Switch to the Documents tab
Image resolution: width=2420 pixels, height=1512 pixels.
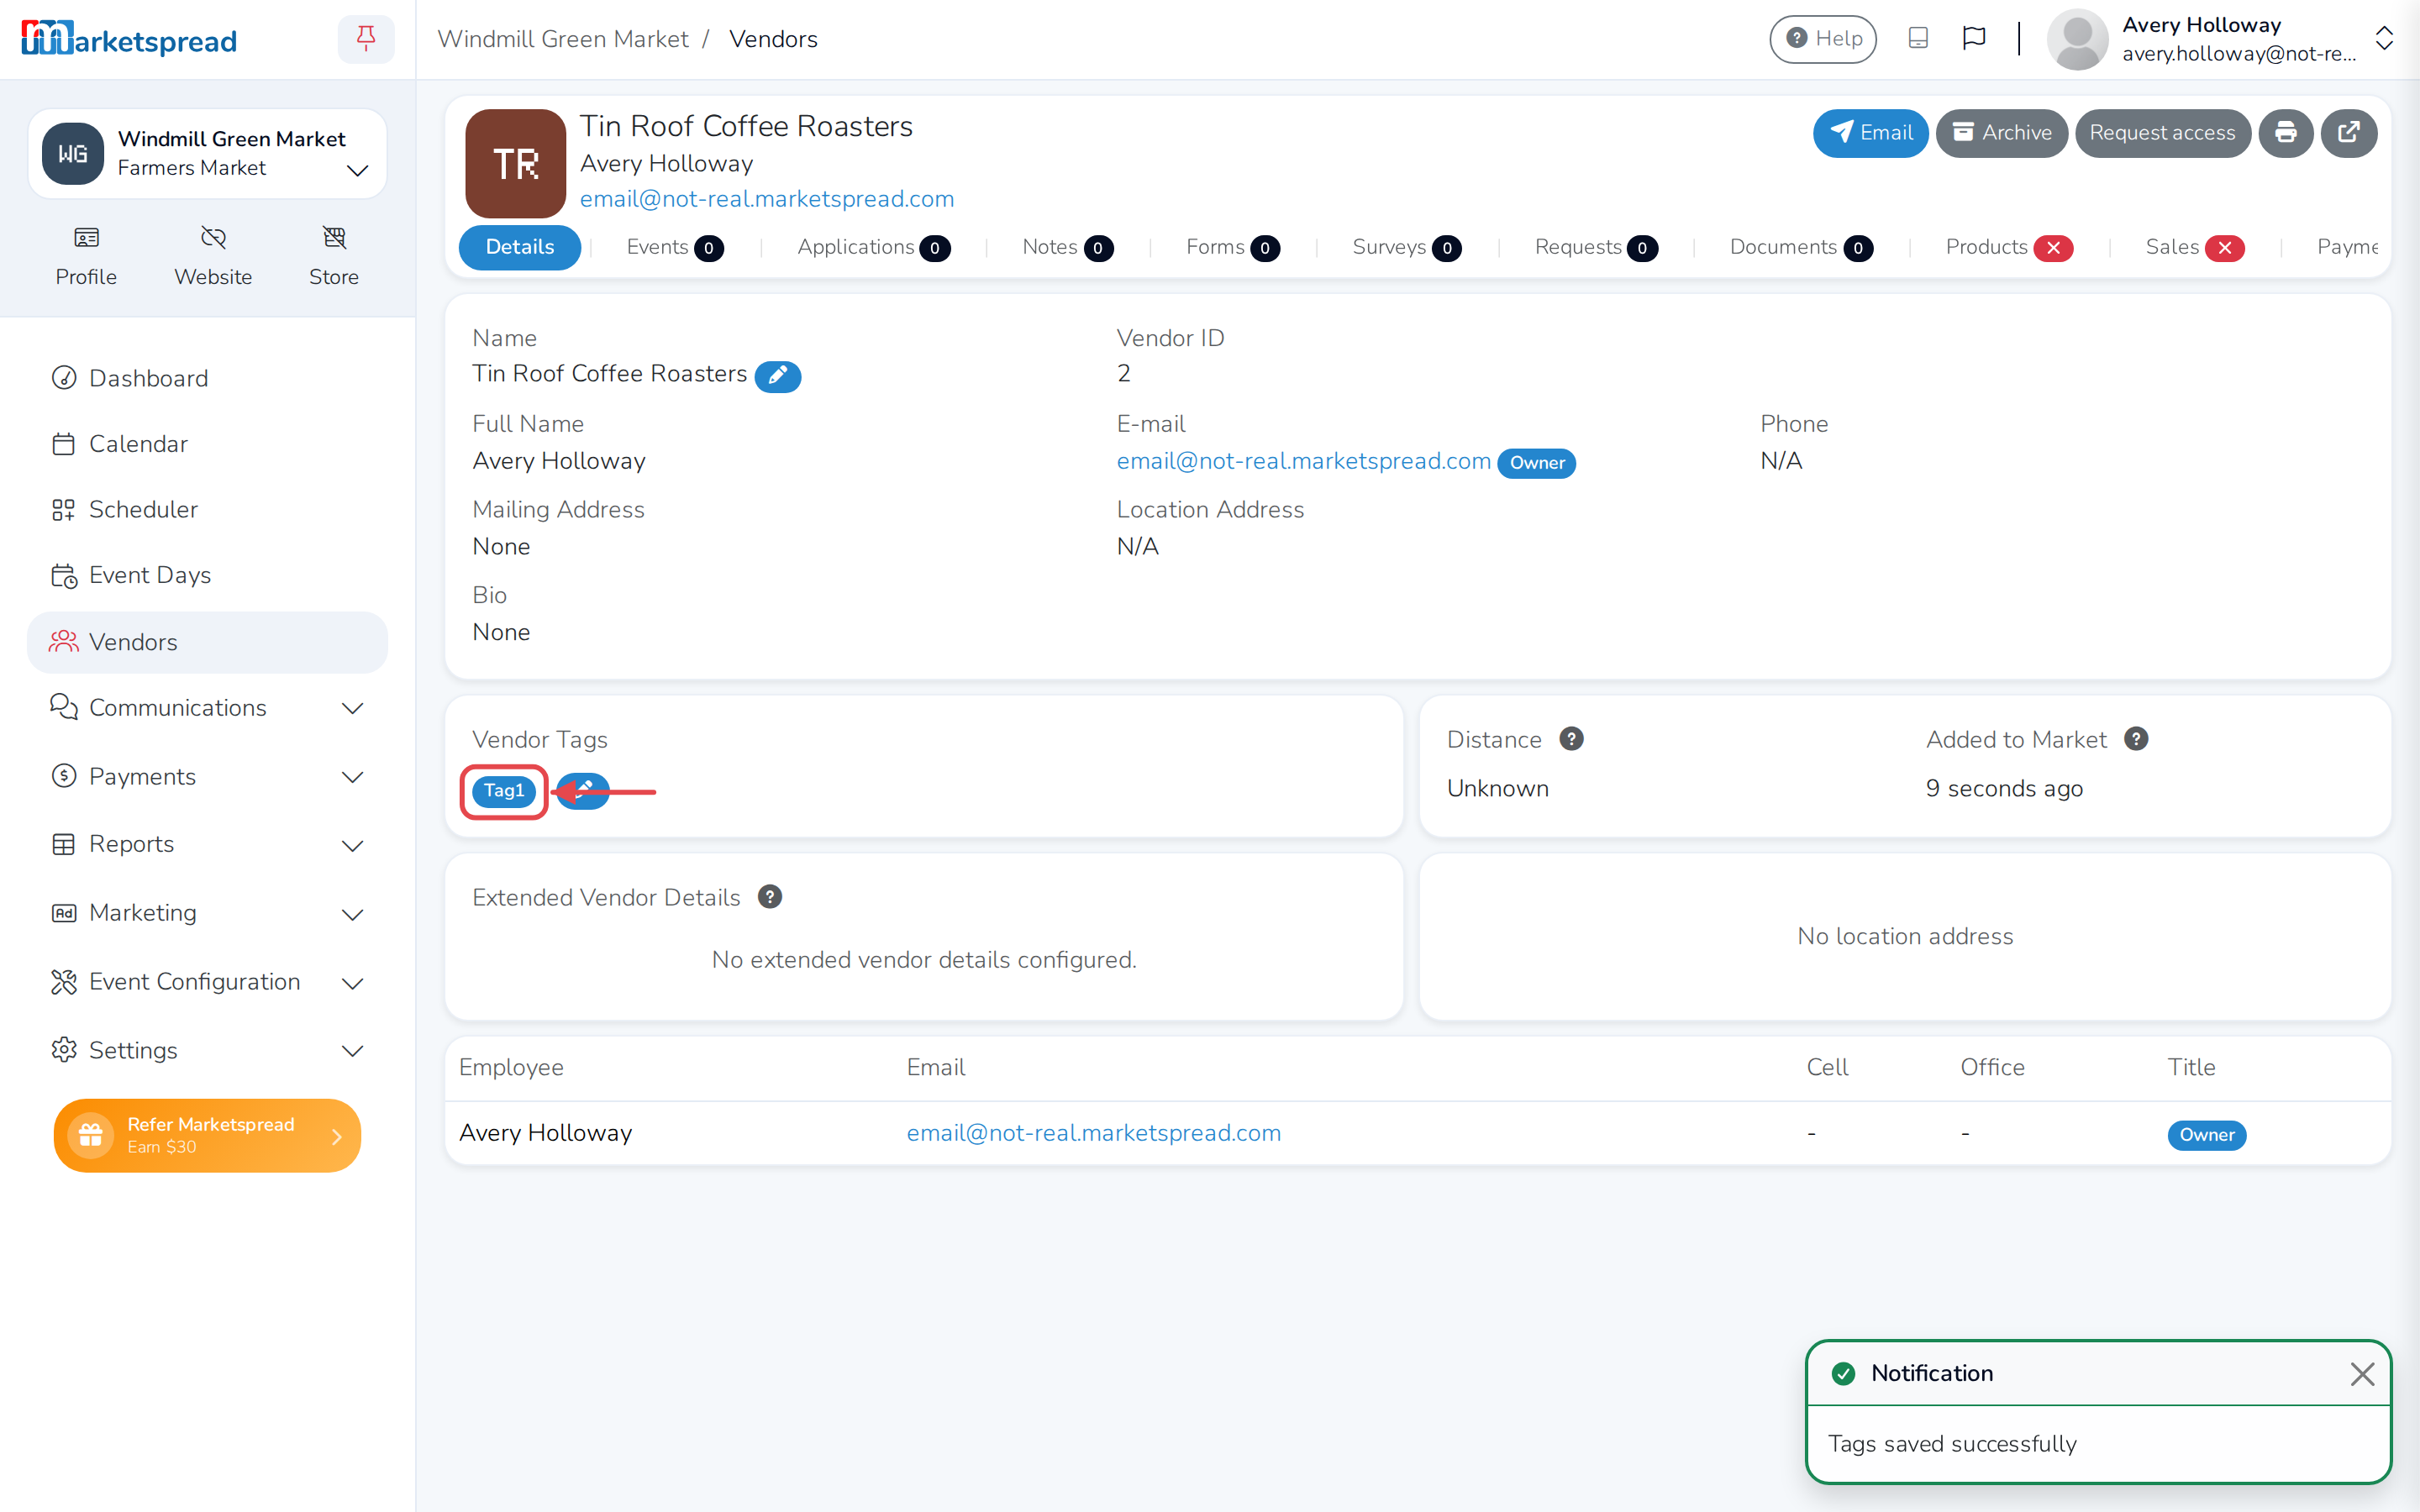click(1801, 247)
